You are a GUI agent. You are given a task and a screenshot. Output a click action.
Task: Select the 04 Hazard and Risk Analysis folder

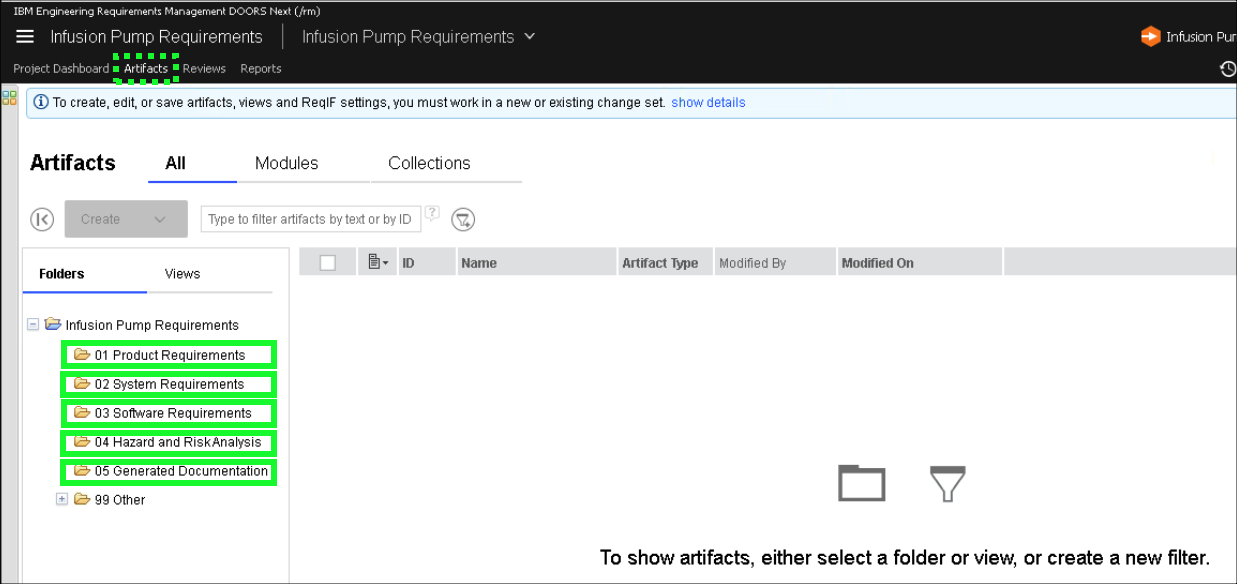click(x=177, y=442)
